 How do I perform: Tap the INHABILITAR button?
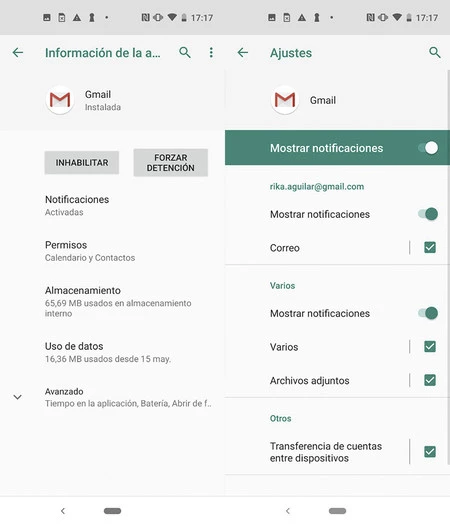tap(82, 163)
